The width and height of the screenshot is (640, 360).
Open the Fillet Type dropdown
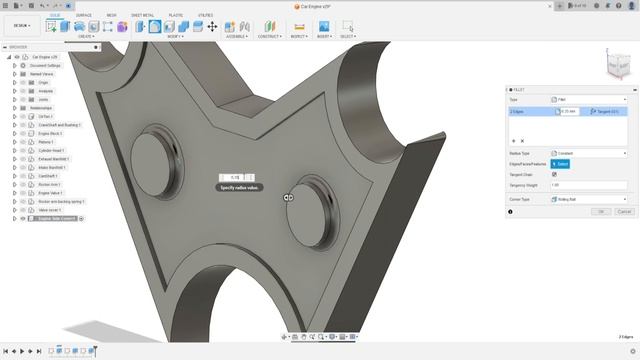(x=589, y=100)
